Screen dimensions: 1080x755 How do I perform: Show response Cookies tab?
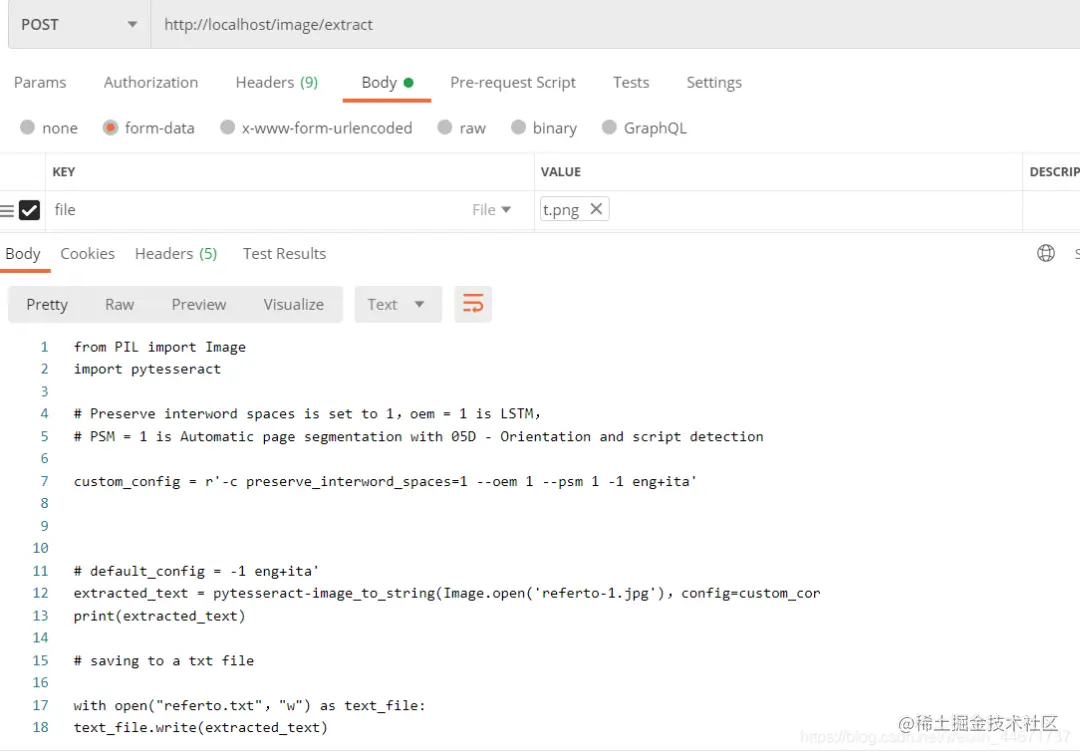tap(87, 254)
